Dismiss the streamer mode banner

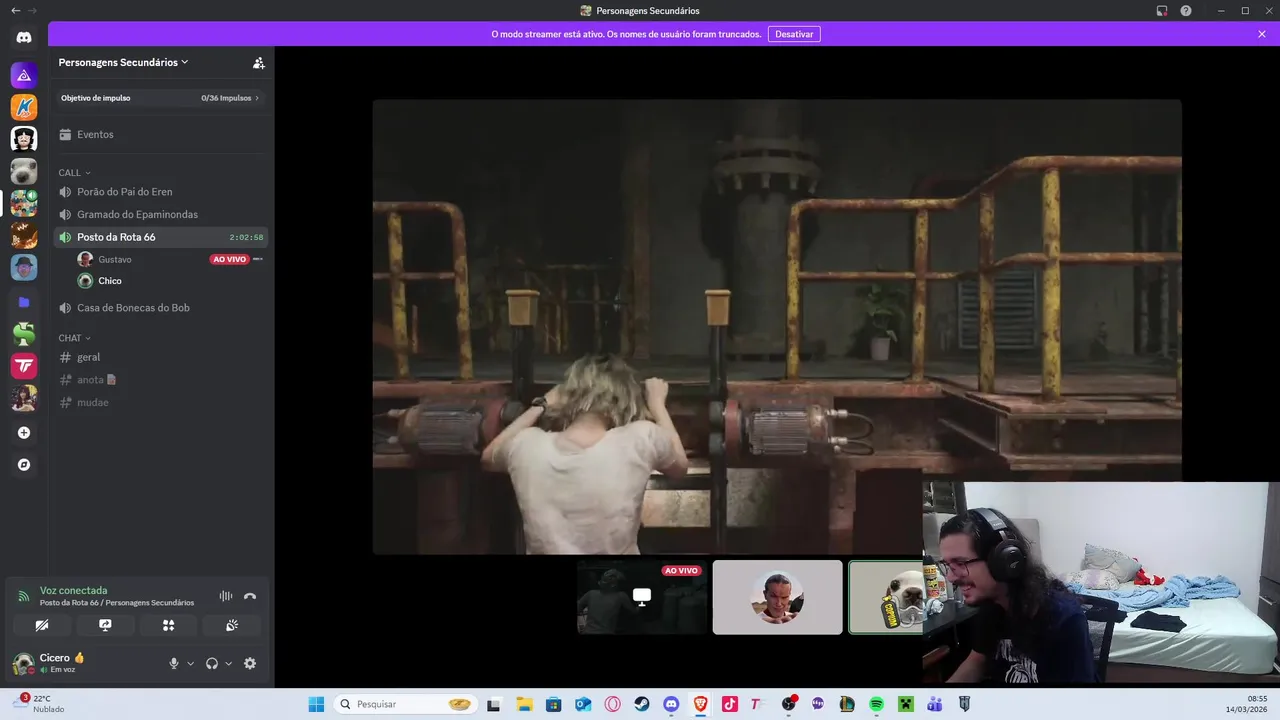click(x=1262, y=34)
